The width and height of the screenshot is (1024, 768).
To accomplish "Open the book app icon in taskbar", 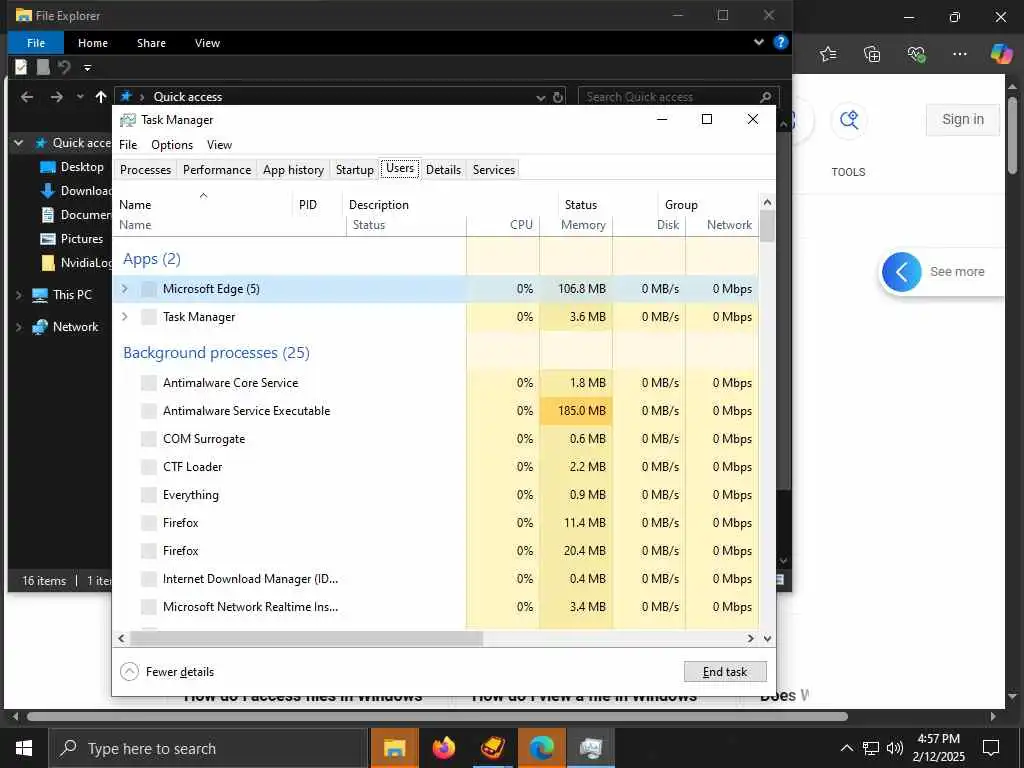I will point(492,748).
